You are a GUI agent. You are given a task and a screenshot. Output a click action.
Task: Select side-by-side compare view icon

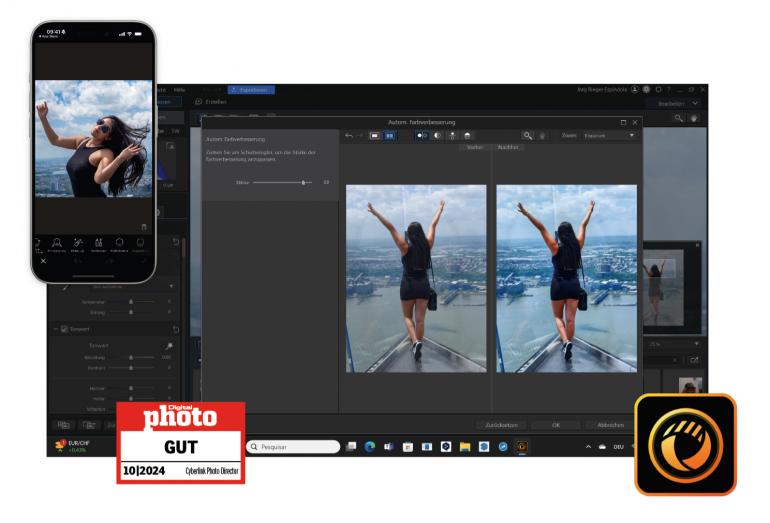389,136
